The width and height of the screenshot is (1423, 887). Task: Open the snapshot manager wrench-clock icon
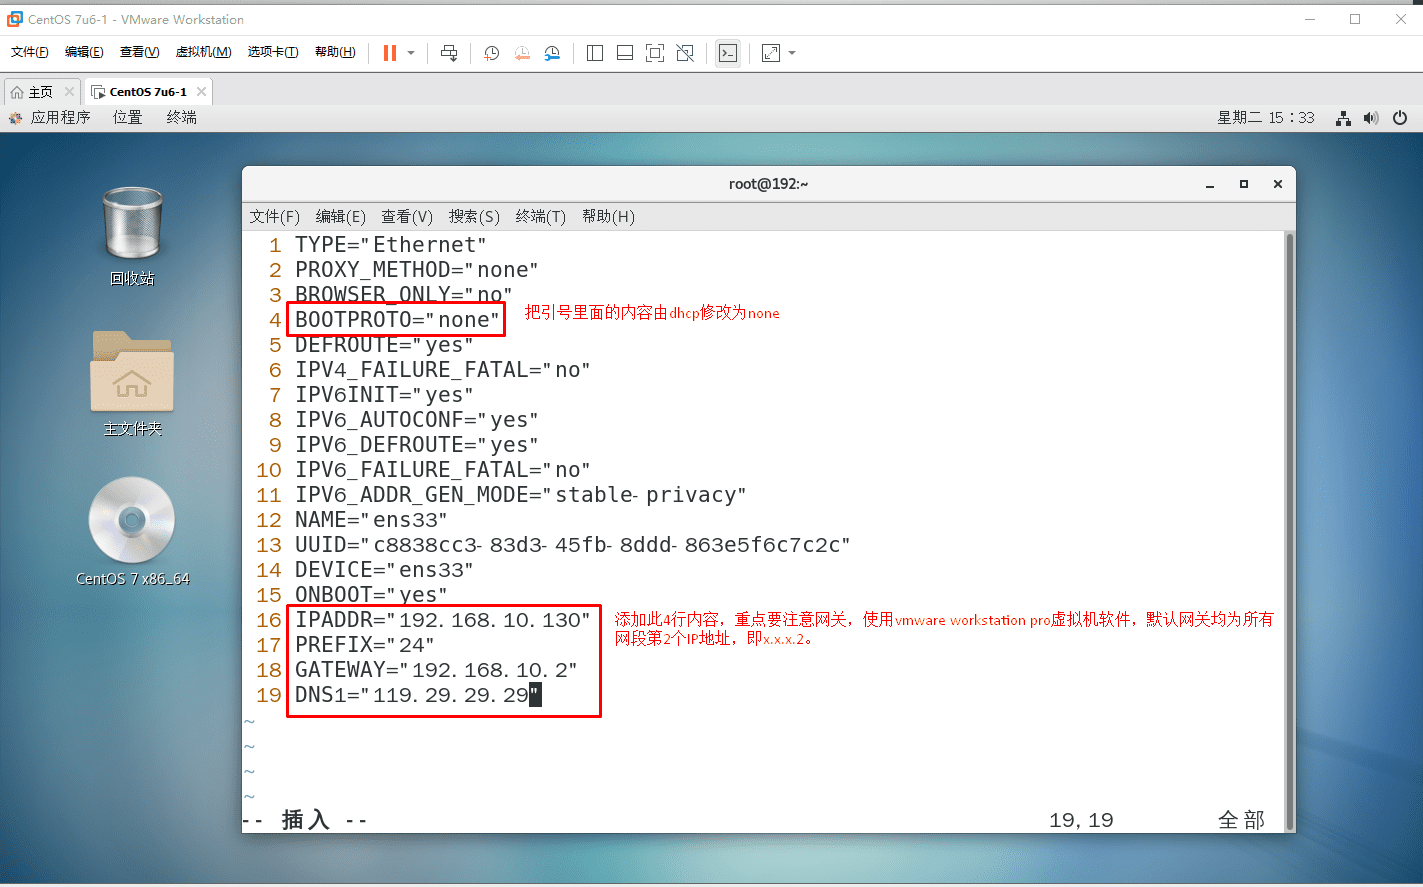tap(552, 53)
